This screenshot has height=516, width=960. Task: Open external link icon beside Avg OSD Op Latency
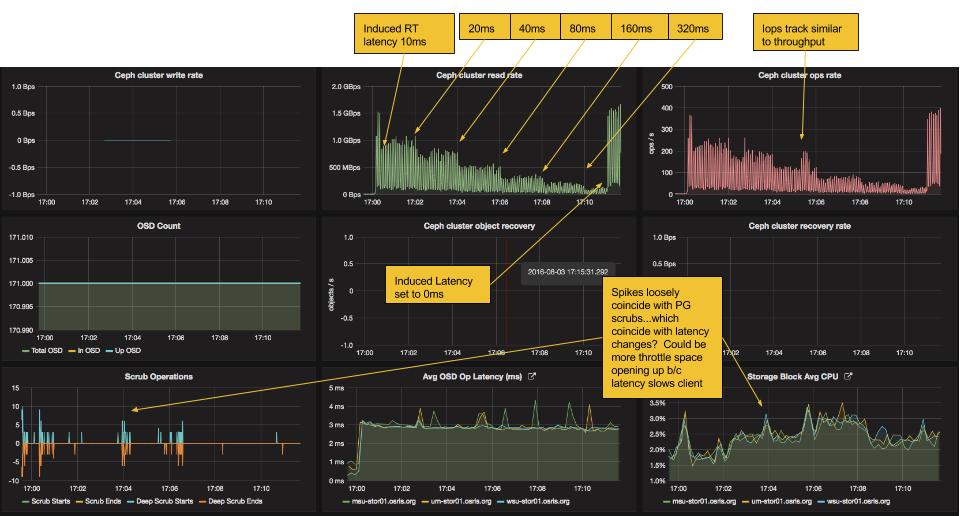(532, 377)
